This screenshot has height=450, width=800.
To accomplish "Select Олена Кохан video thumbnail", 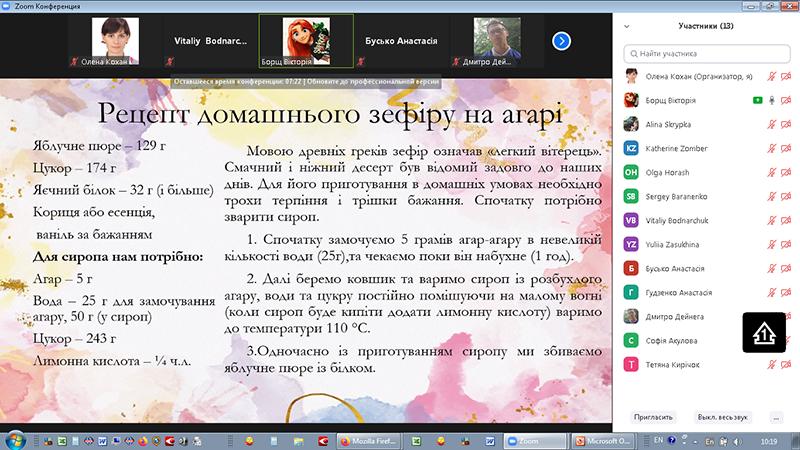I will 115,41.
